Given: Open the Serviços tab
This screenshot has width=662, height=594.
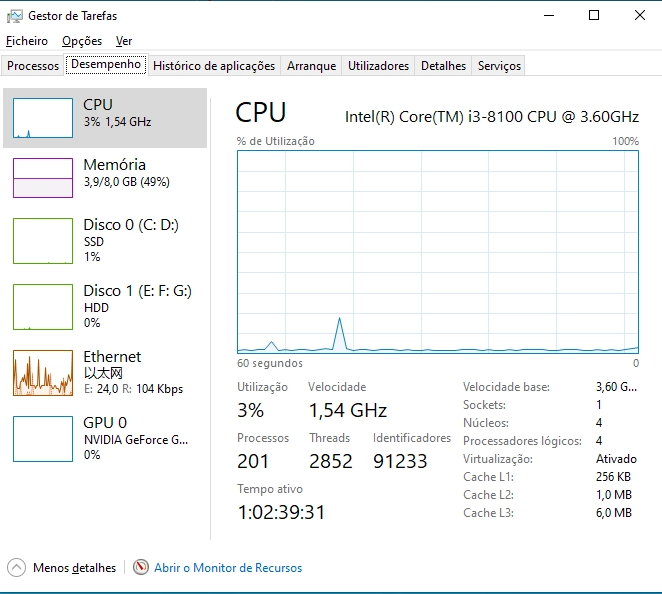Looking at the screenshot, I should (499, 66).
